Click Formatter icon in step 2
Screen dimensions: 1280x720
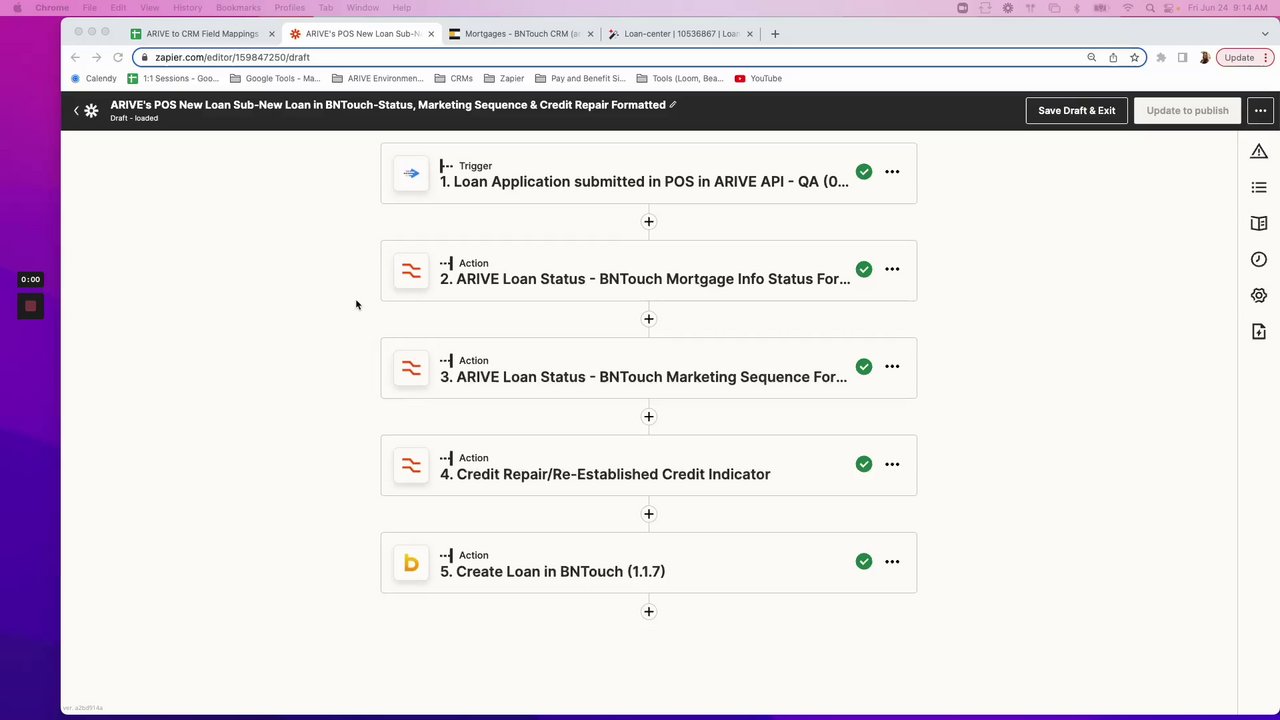pyautogui.click(x=411, y=271)
